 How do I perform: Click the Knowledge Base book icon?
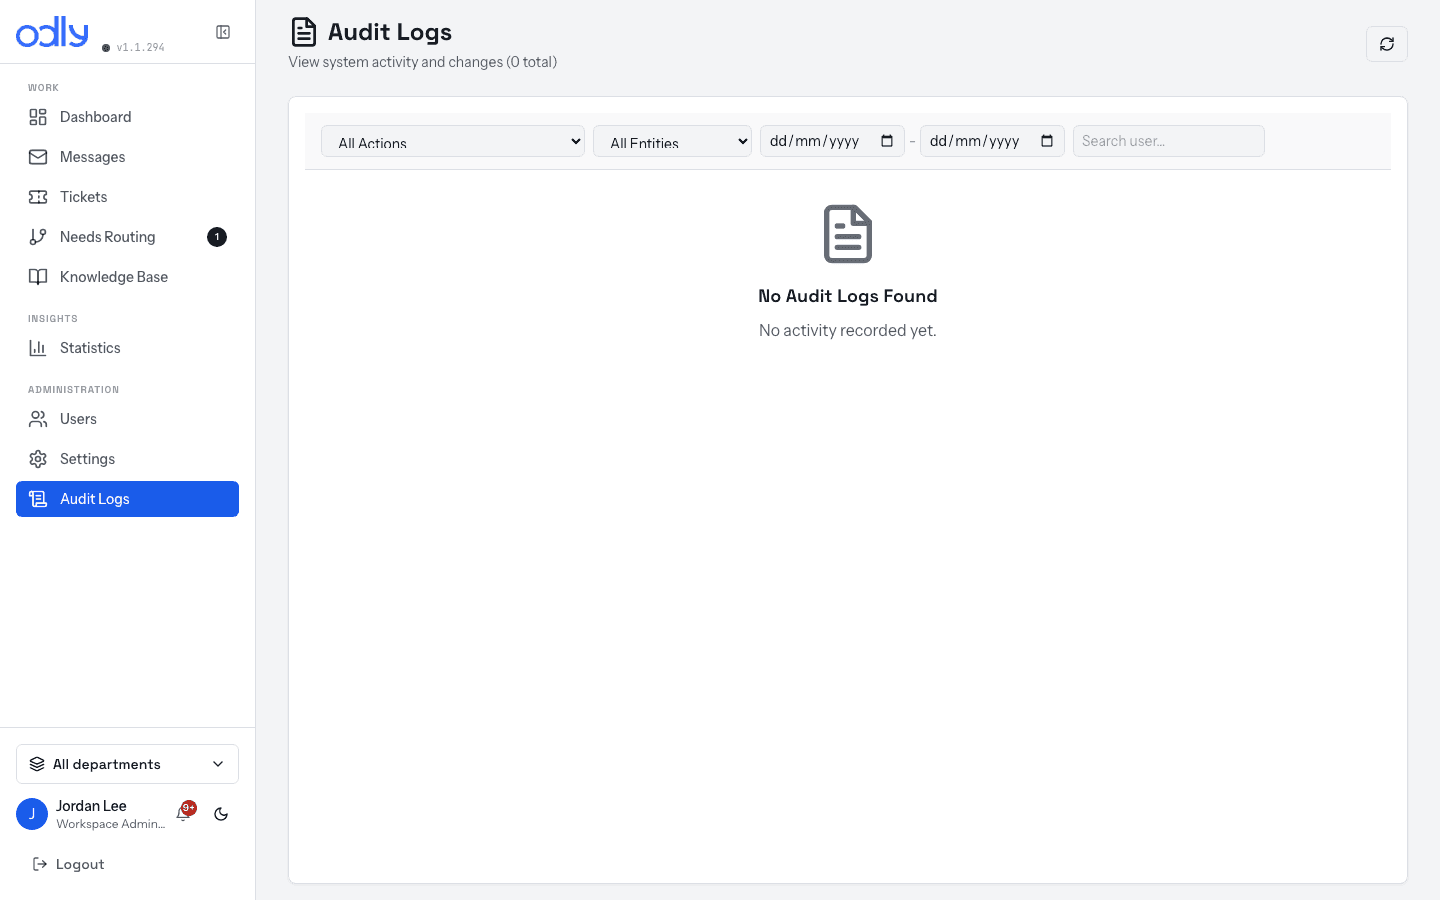pos(38,277)
